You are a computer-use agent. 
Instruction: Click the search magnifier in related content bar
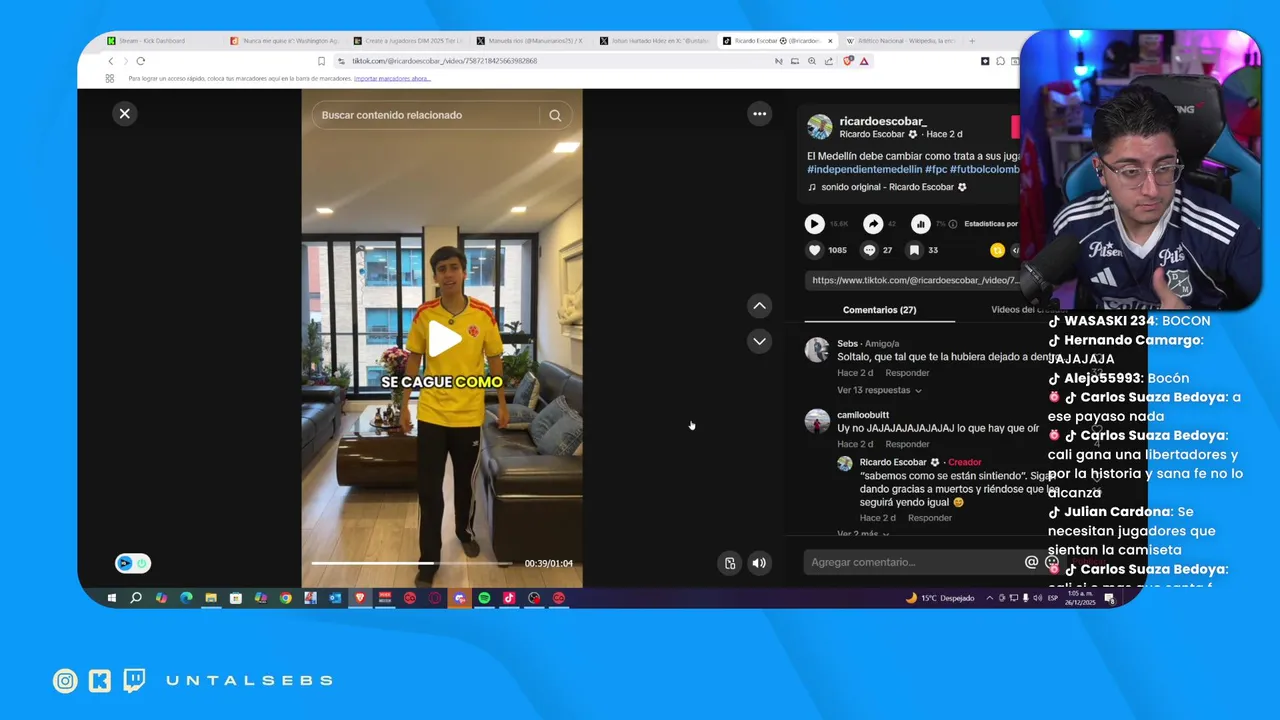[555, 115]
